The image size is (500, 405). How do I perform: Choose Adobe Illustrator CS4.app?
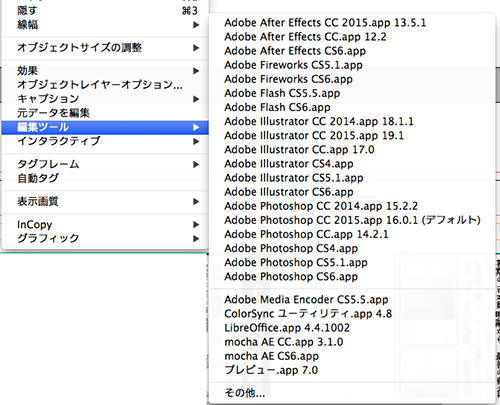click(352, 164)
